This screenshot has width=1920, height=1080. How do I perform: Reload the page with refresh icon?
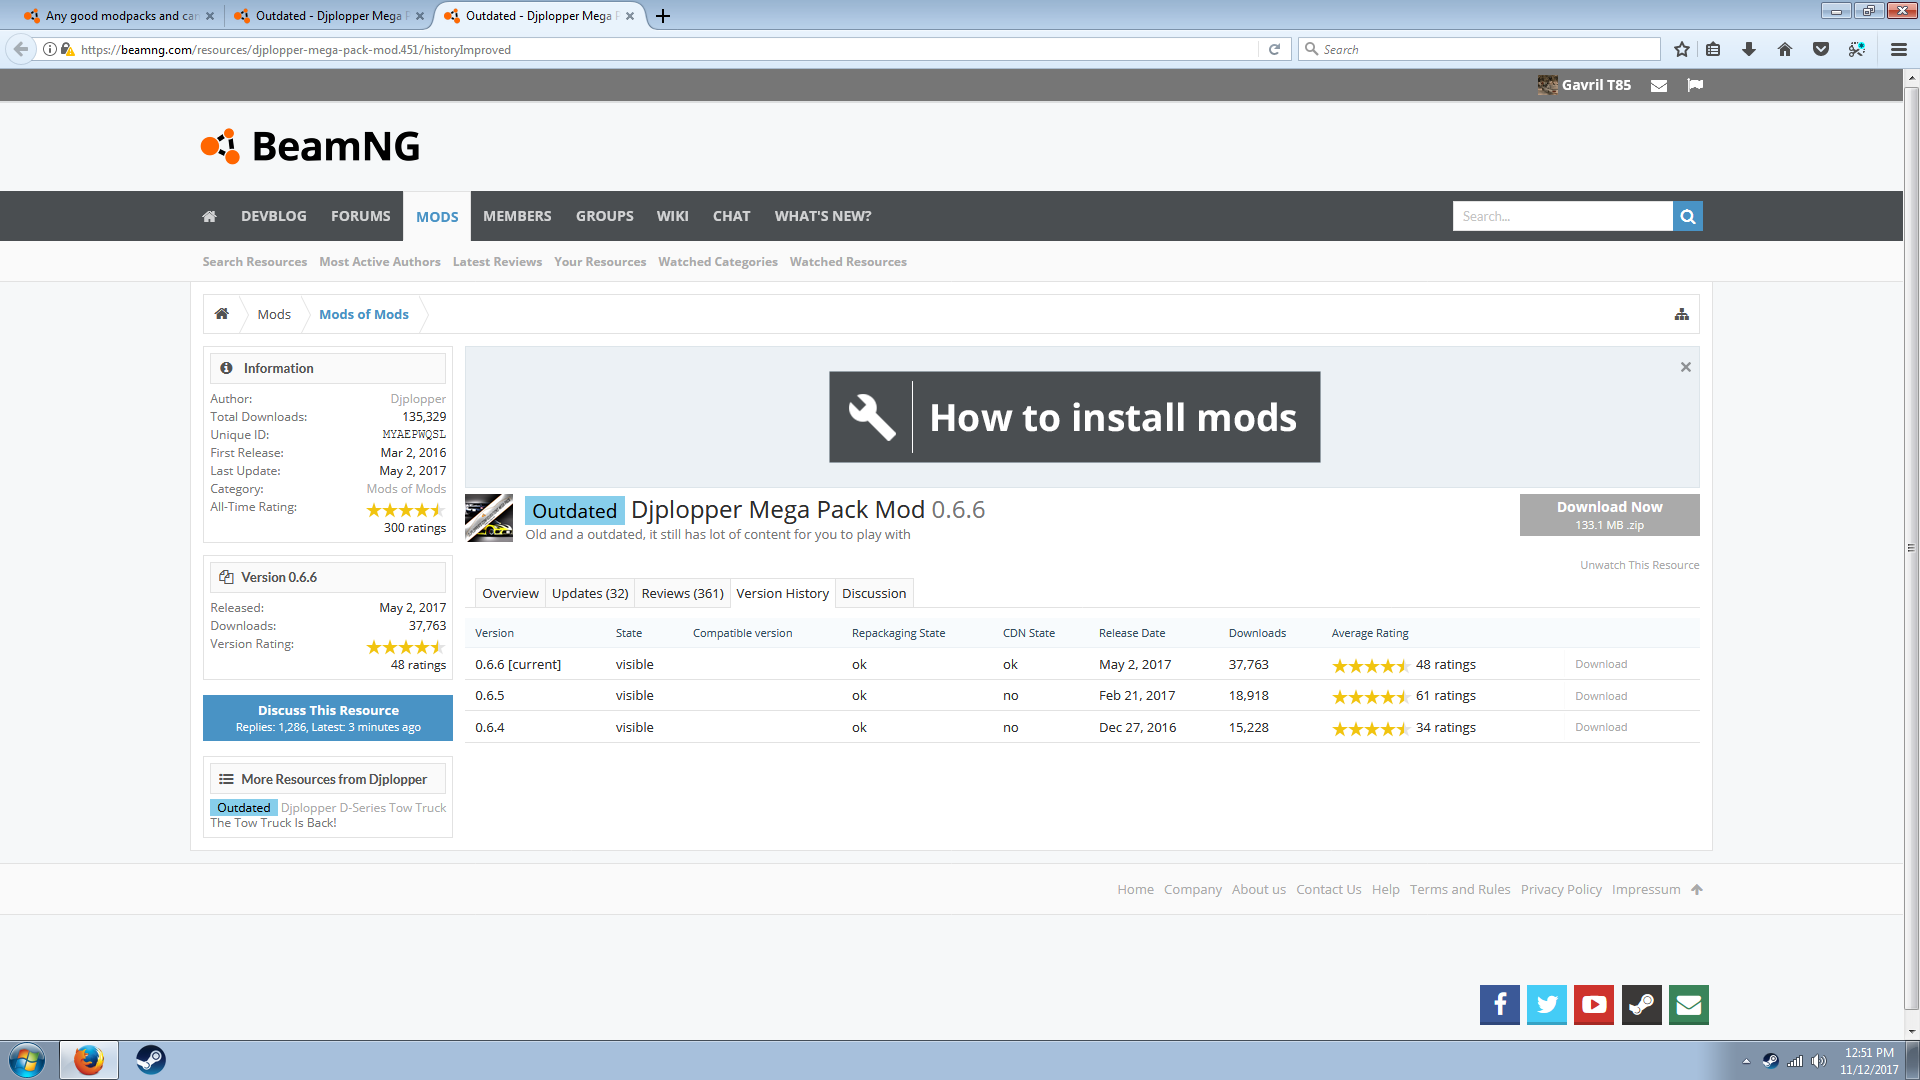point(1274,49)
